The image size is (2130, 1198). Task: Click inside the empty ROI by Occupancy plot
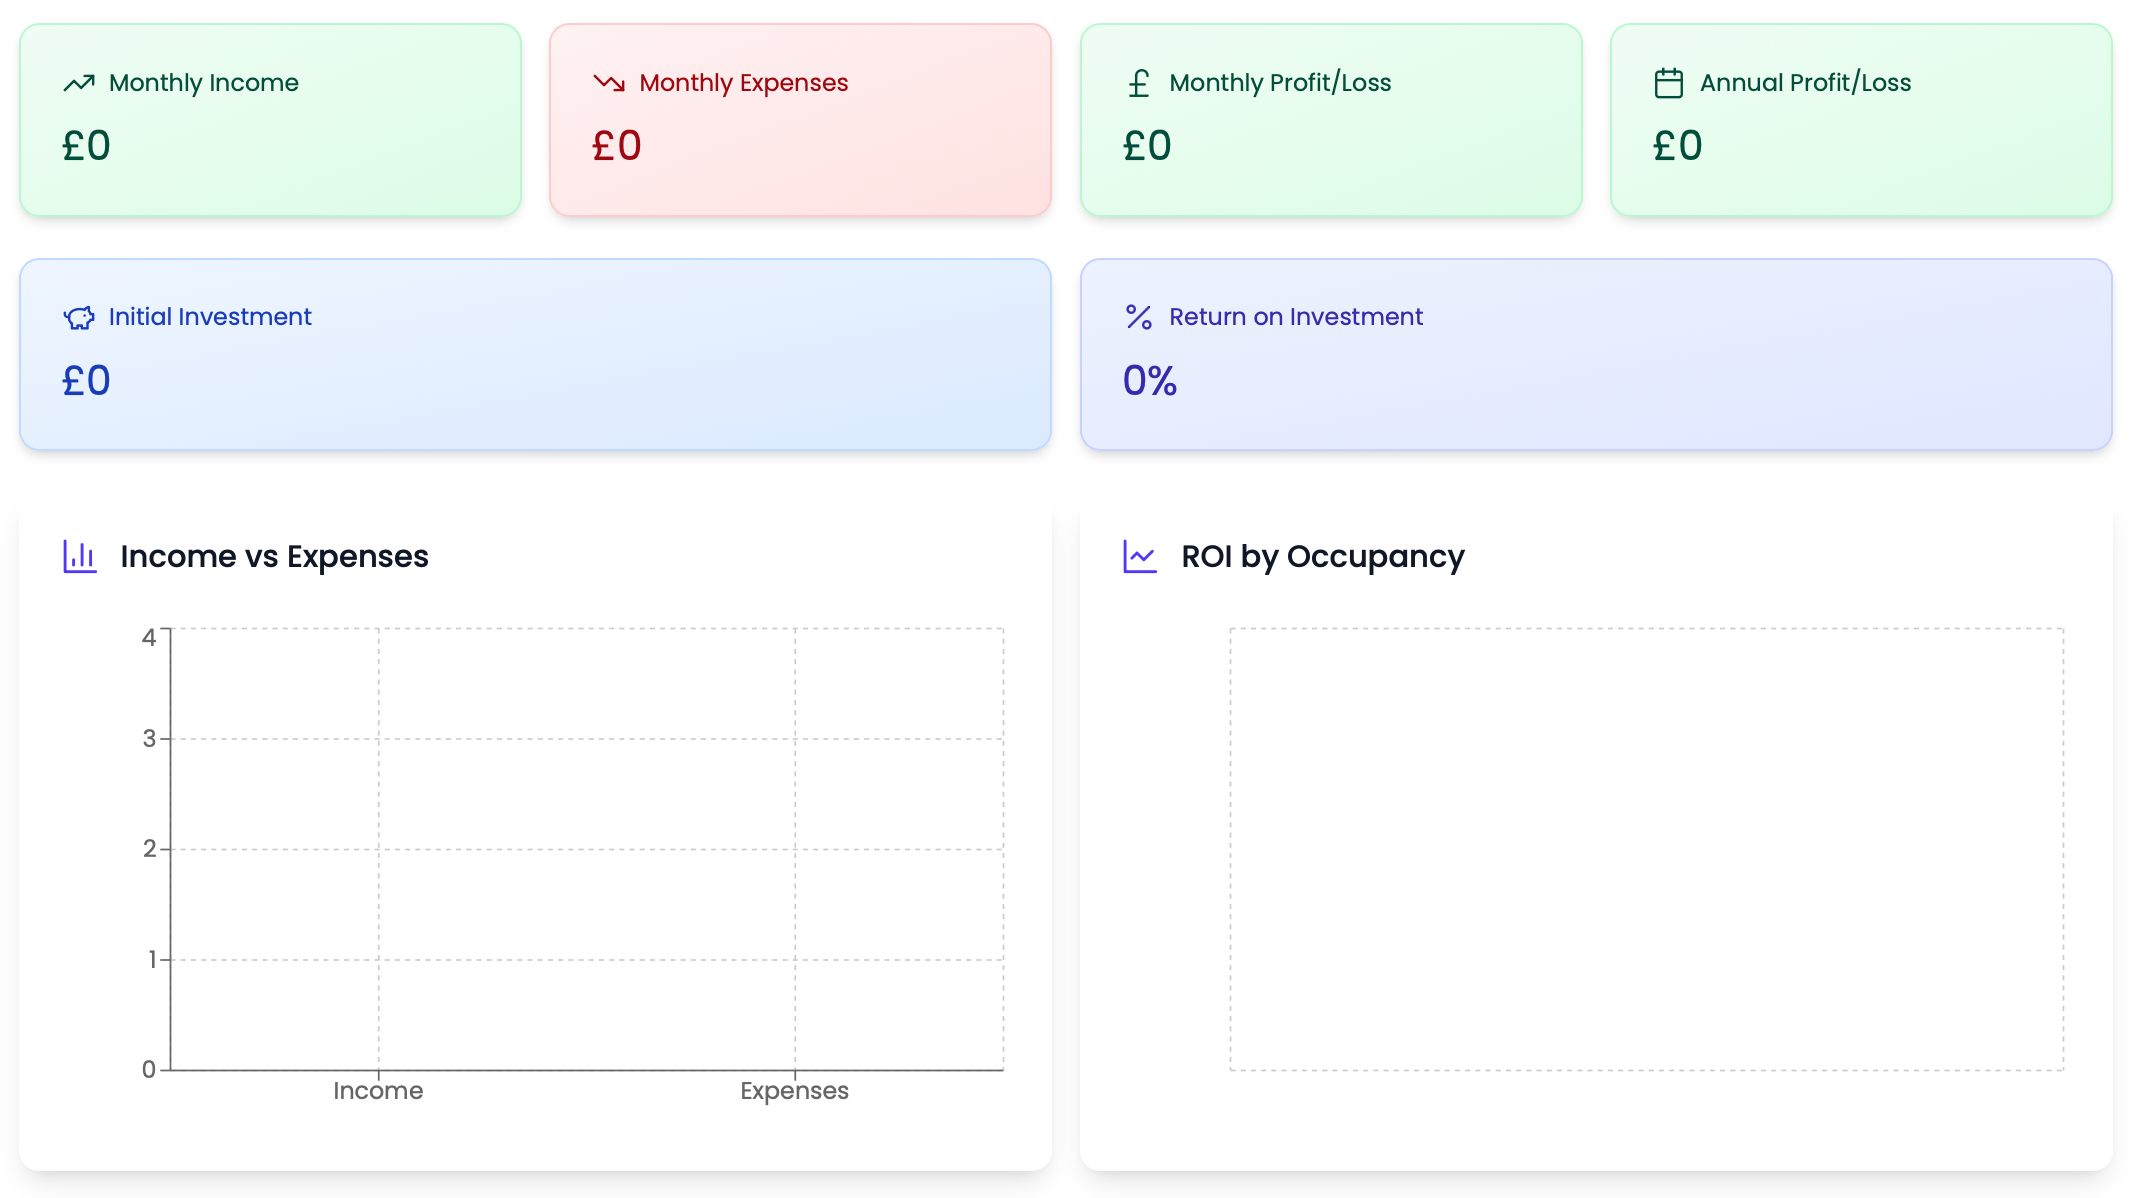point(1646,849)
